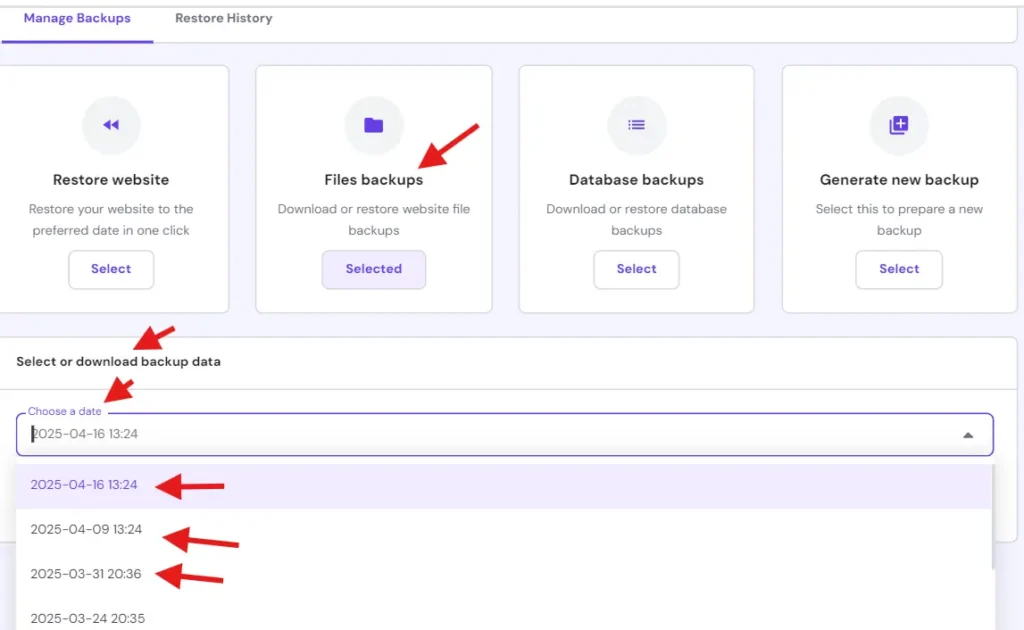The image size is (1024, 630).
Task: Click the Select or download backup data heading
Action: (x=118, y=362)
